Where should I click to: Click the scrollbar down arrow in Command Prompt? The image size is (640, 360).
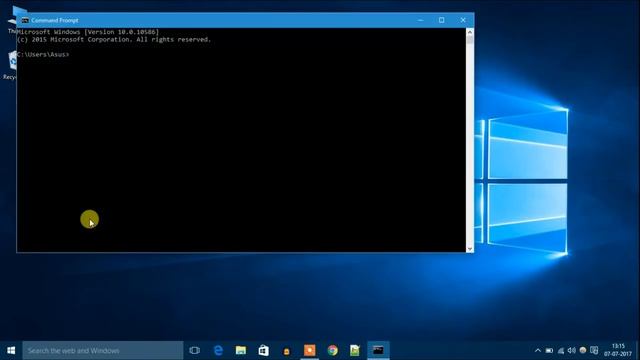[x=470, y=249]
